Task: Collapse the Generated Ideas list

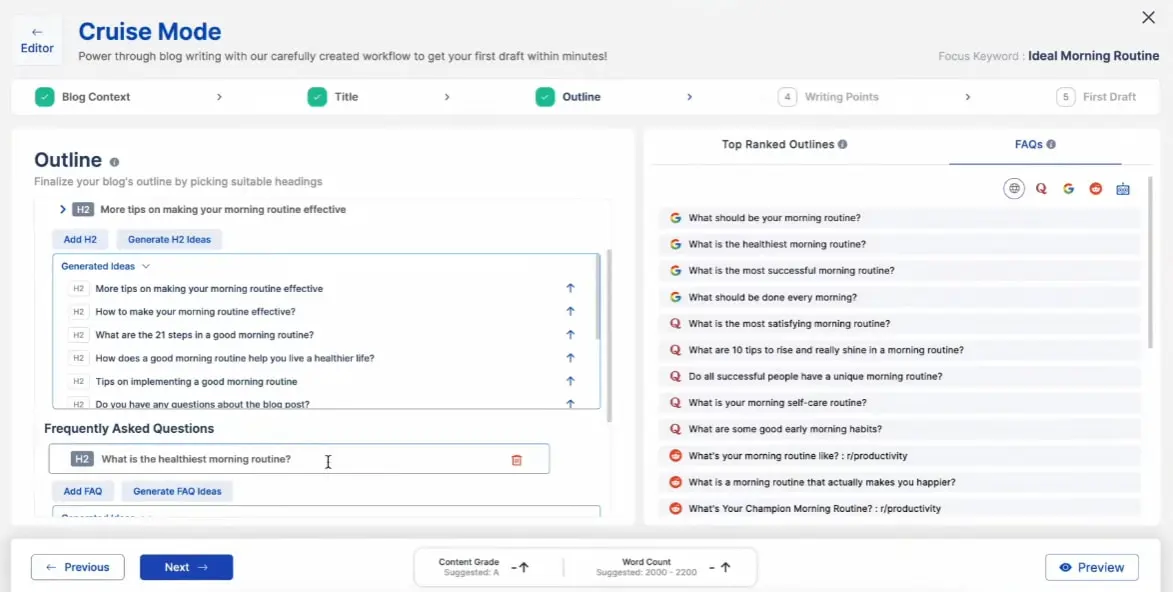Action: pyautogui.click(x=146, y=266)
